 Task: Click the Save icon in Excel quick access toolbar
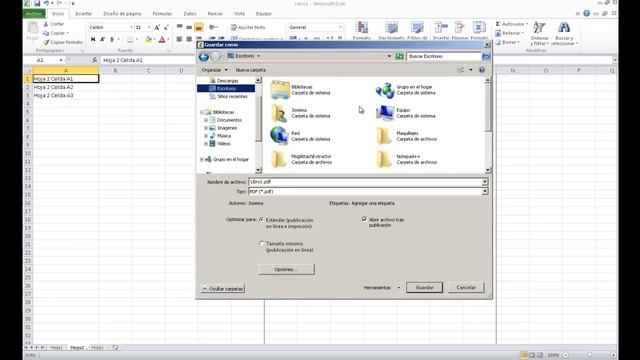pyautogui.click(x=37, y=3)
